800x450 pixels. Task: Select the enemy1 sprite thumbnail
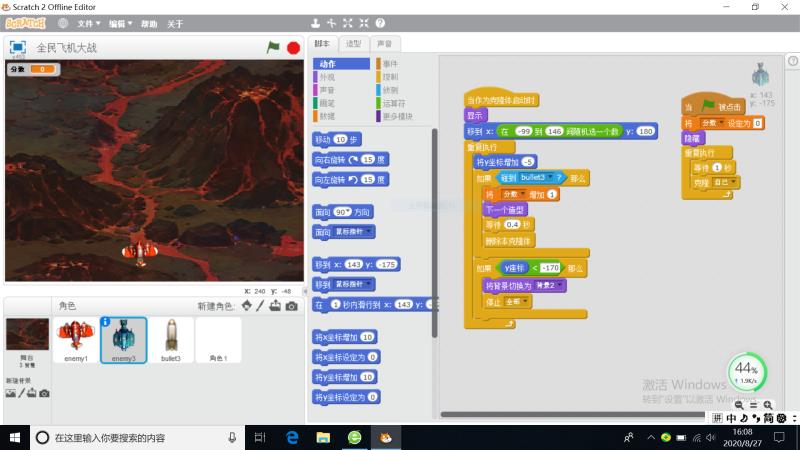[76, 337]
